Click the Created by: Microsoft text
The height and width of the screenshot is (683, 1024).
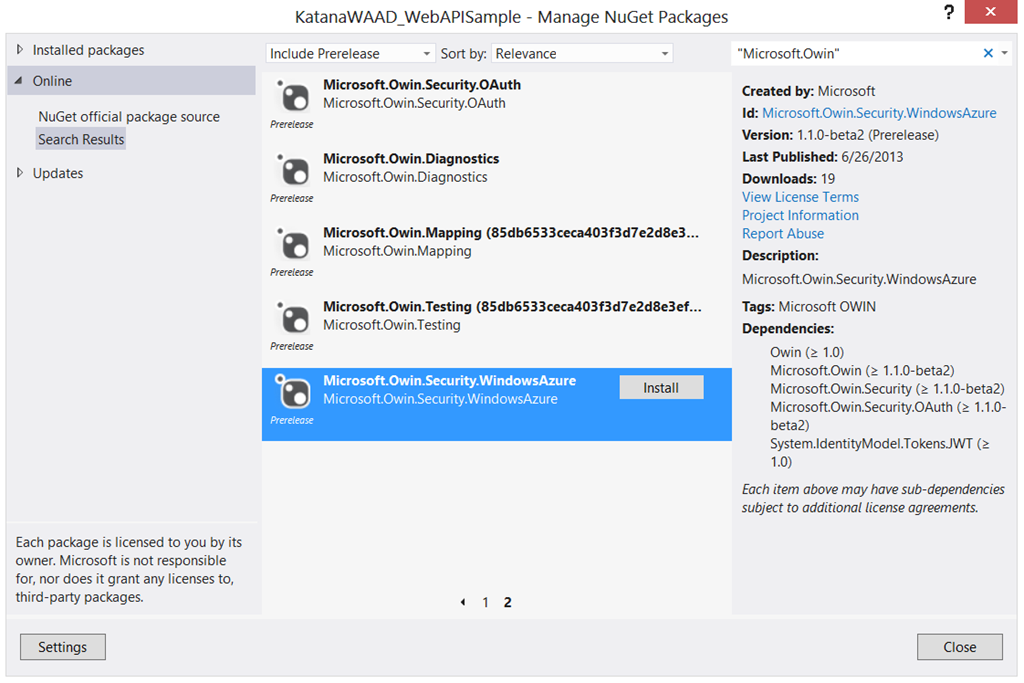pos(808,91)
